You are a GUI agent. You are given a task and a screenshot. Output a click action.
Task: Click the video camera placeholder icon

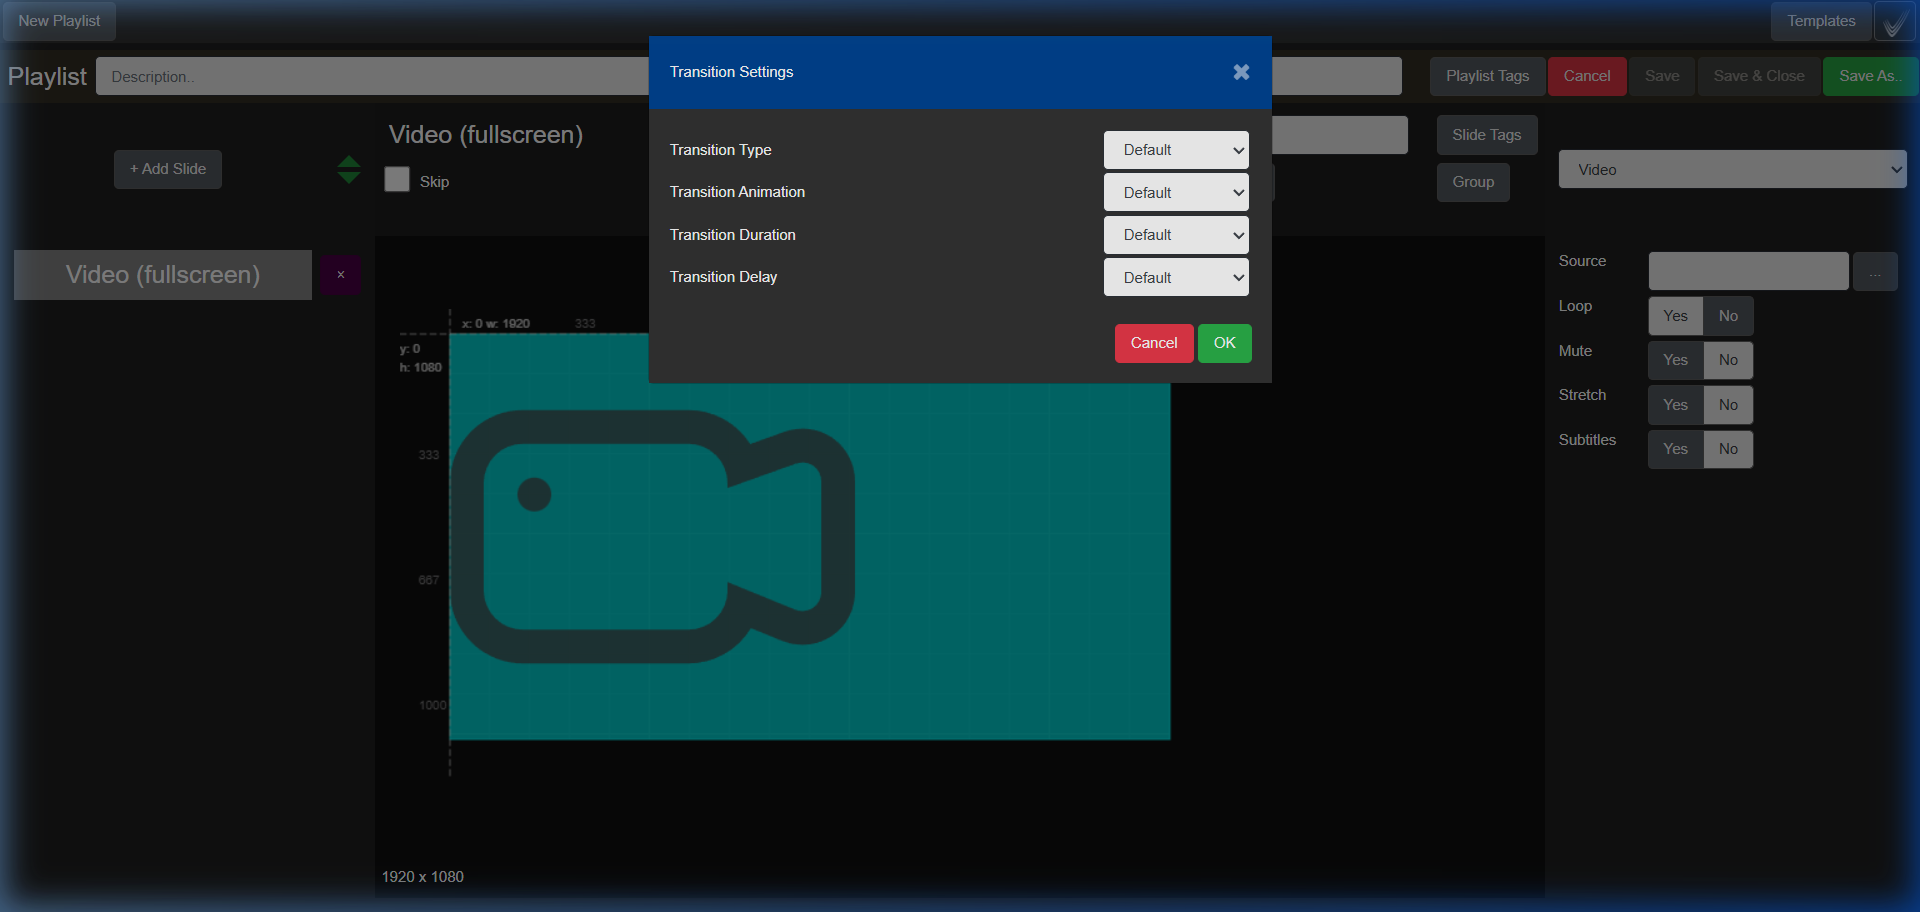tap(652, 537)
